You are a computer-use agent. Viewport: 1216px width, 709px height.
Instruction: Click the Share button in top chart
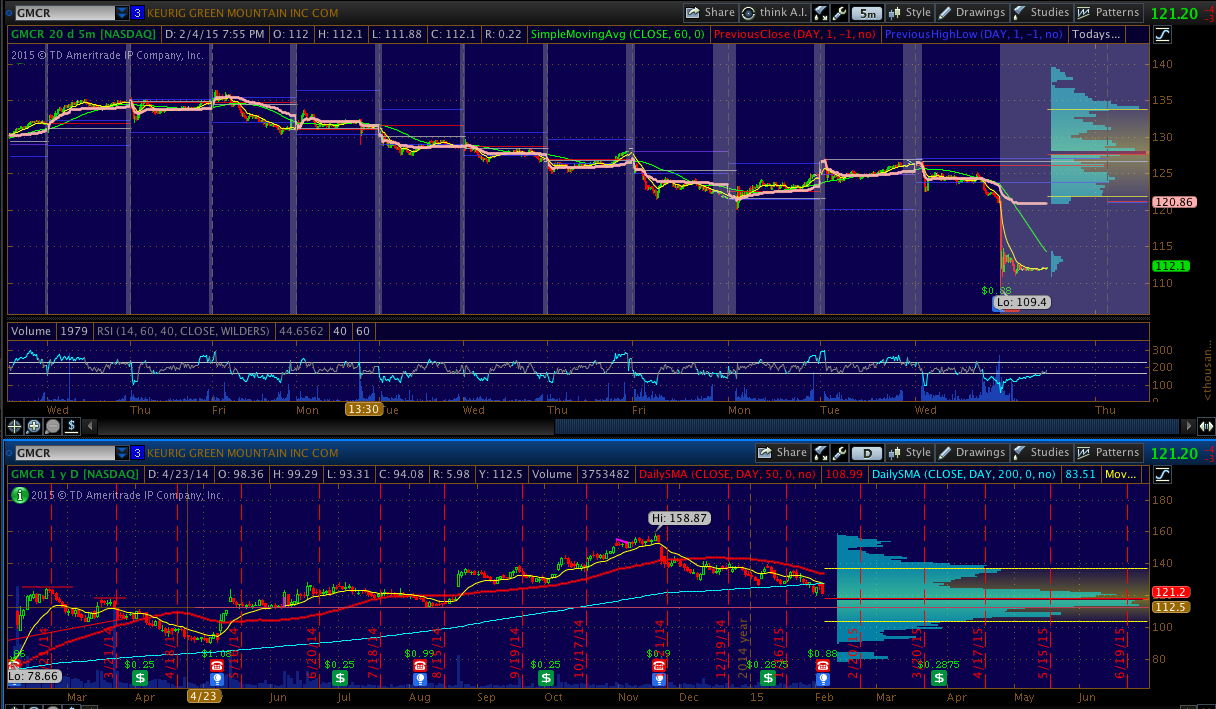pyautogui.click(x=710, y=13)
